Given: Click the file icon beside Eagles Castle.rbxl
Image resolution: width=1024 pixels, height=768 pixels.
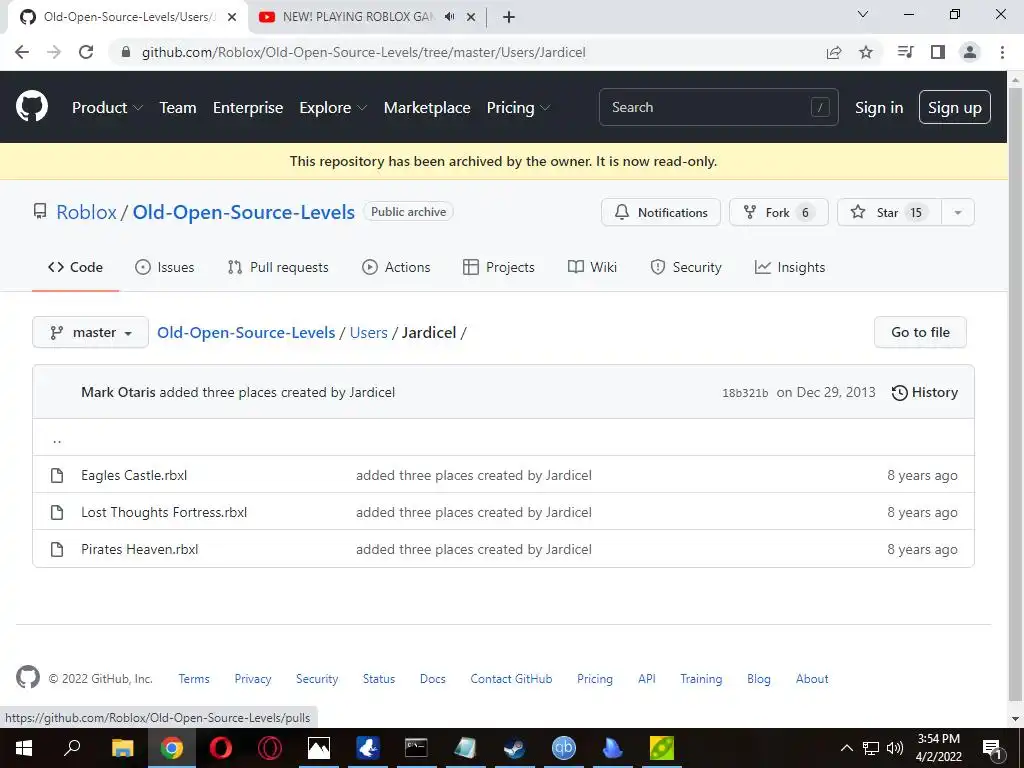Looking at the screenshot, I should pos(57,475).
